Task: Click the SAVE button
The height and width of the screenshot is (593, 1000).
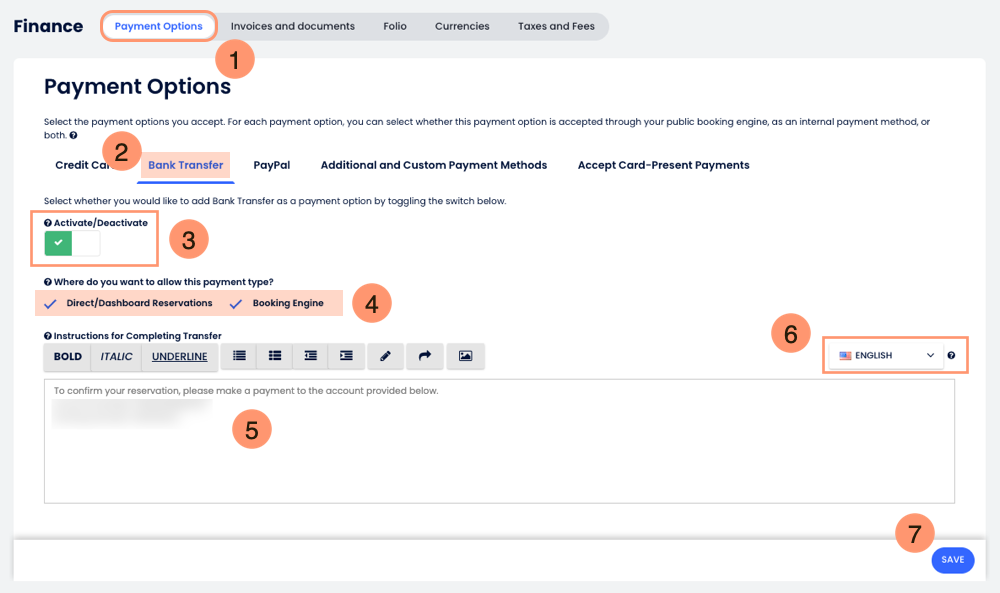Action: [x=952, y=560]
